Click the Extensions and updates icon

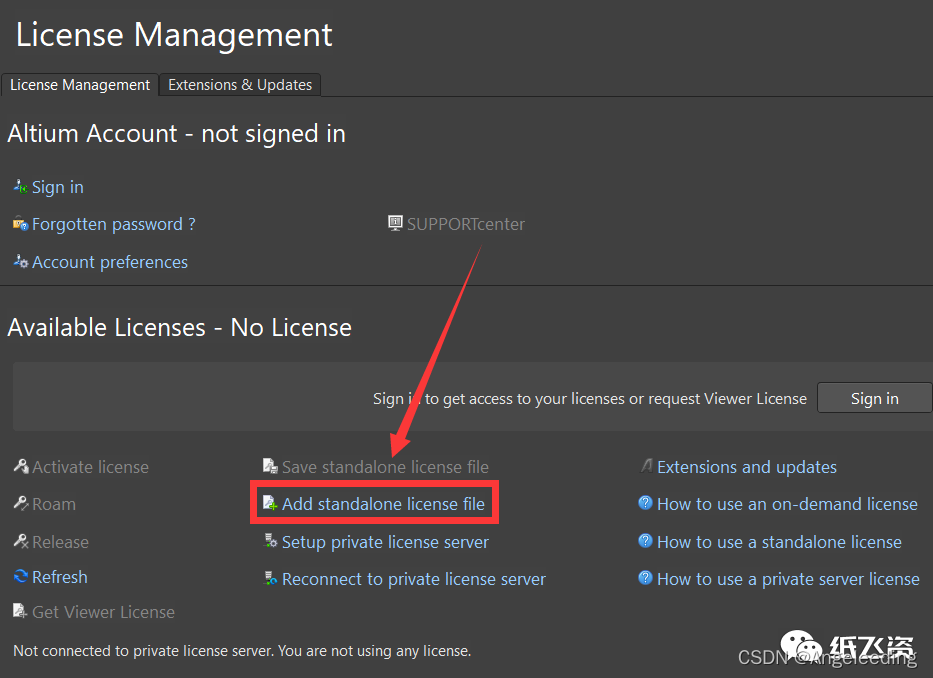(x=646, y=467)
